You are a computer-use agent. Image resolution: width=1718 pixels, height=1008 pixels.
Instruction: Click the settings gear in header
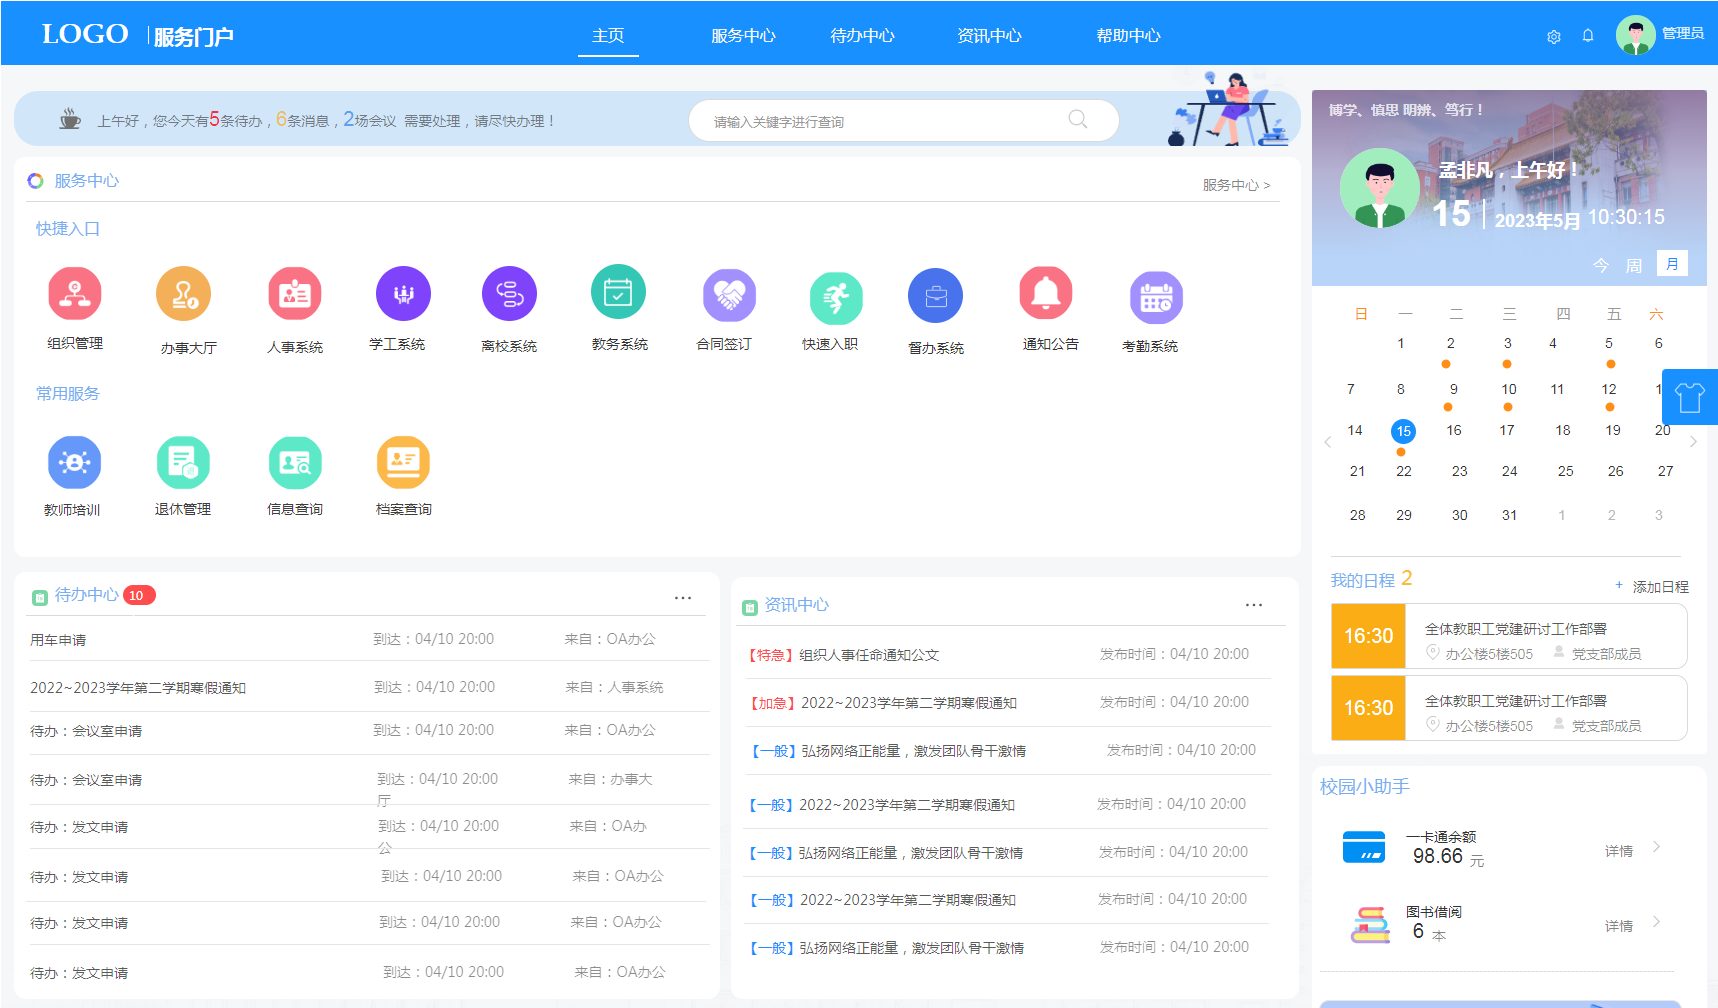click(1554, 37)
